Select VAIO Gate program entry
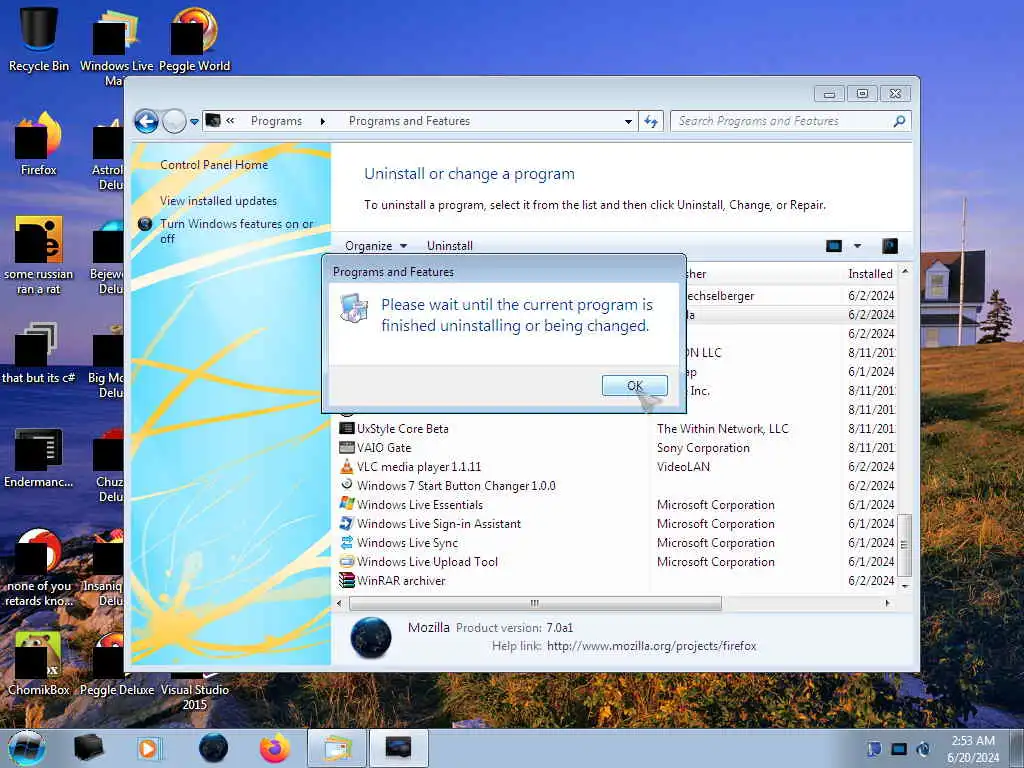Viewport: 1024px width, 768px height. click(x=384, y=447)
